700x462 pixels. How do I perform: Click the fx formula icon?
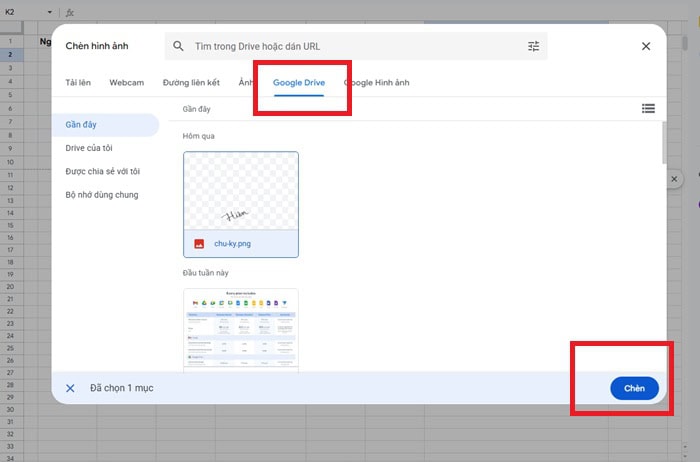[x=68, y=13]
